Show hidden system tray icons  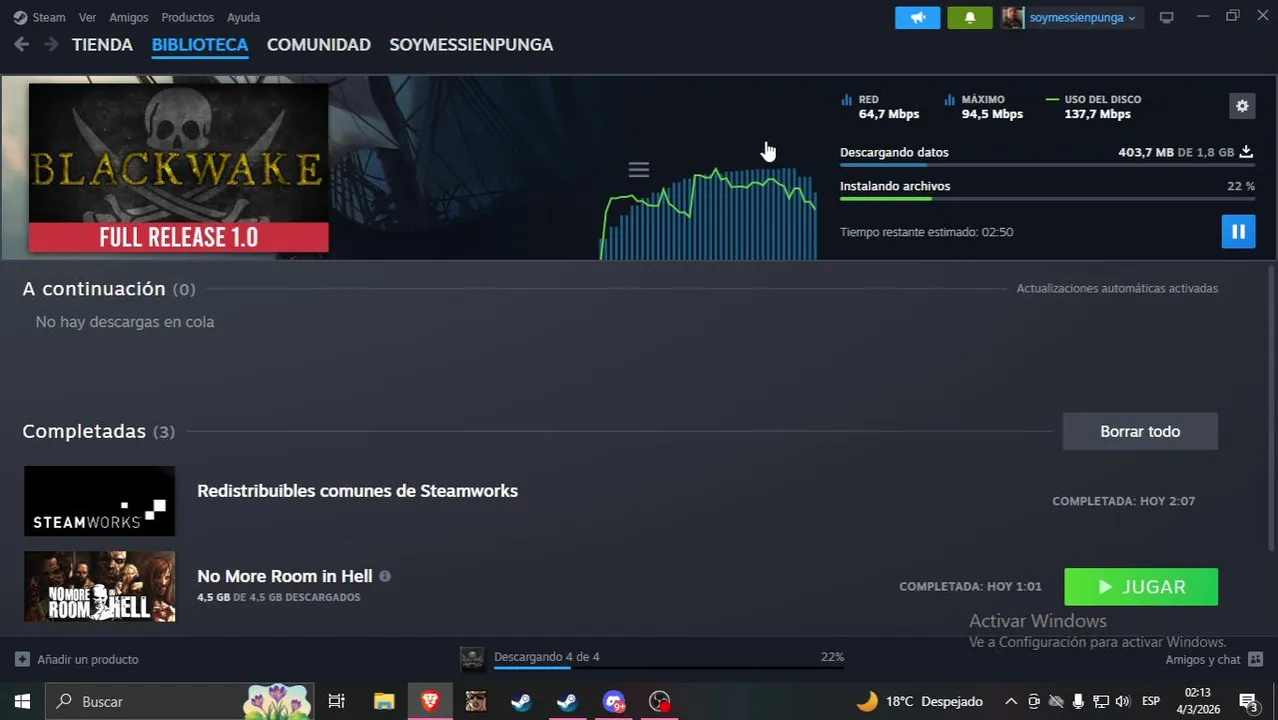pyautogui.click(x=1011, y=701)
